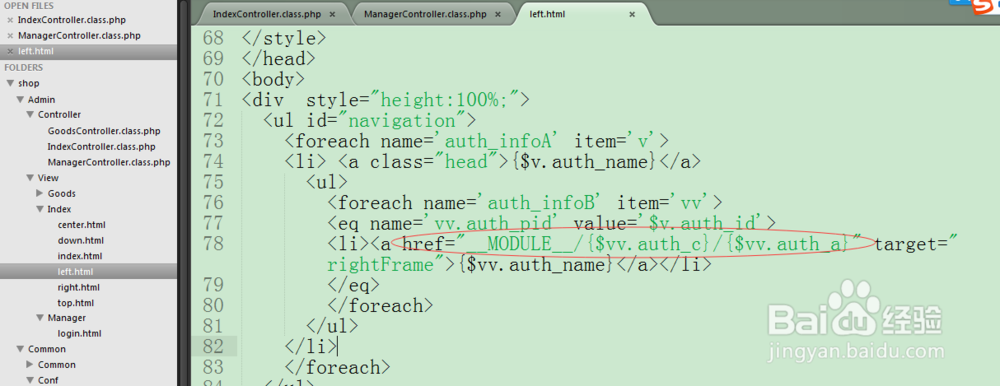Click the foreach auth_infoB code line
Viewport: 1000px width, 386px height.
pyautogui.click(x=524, y=203)
